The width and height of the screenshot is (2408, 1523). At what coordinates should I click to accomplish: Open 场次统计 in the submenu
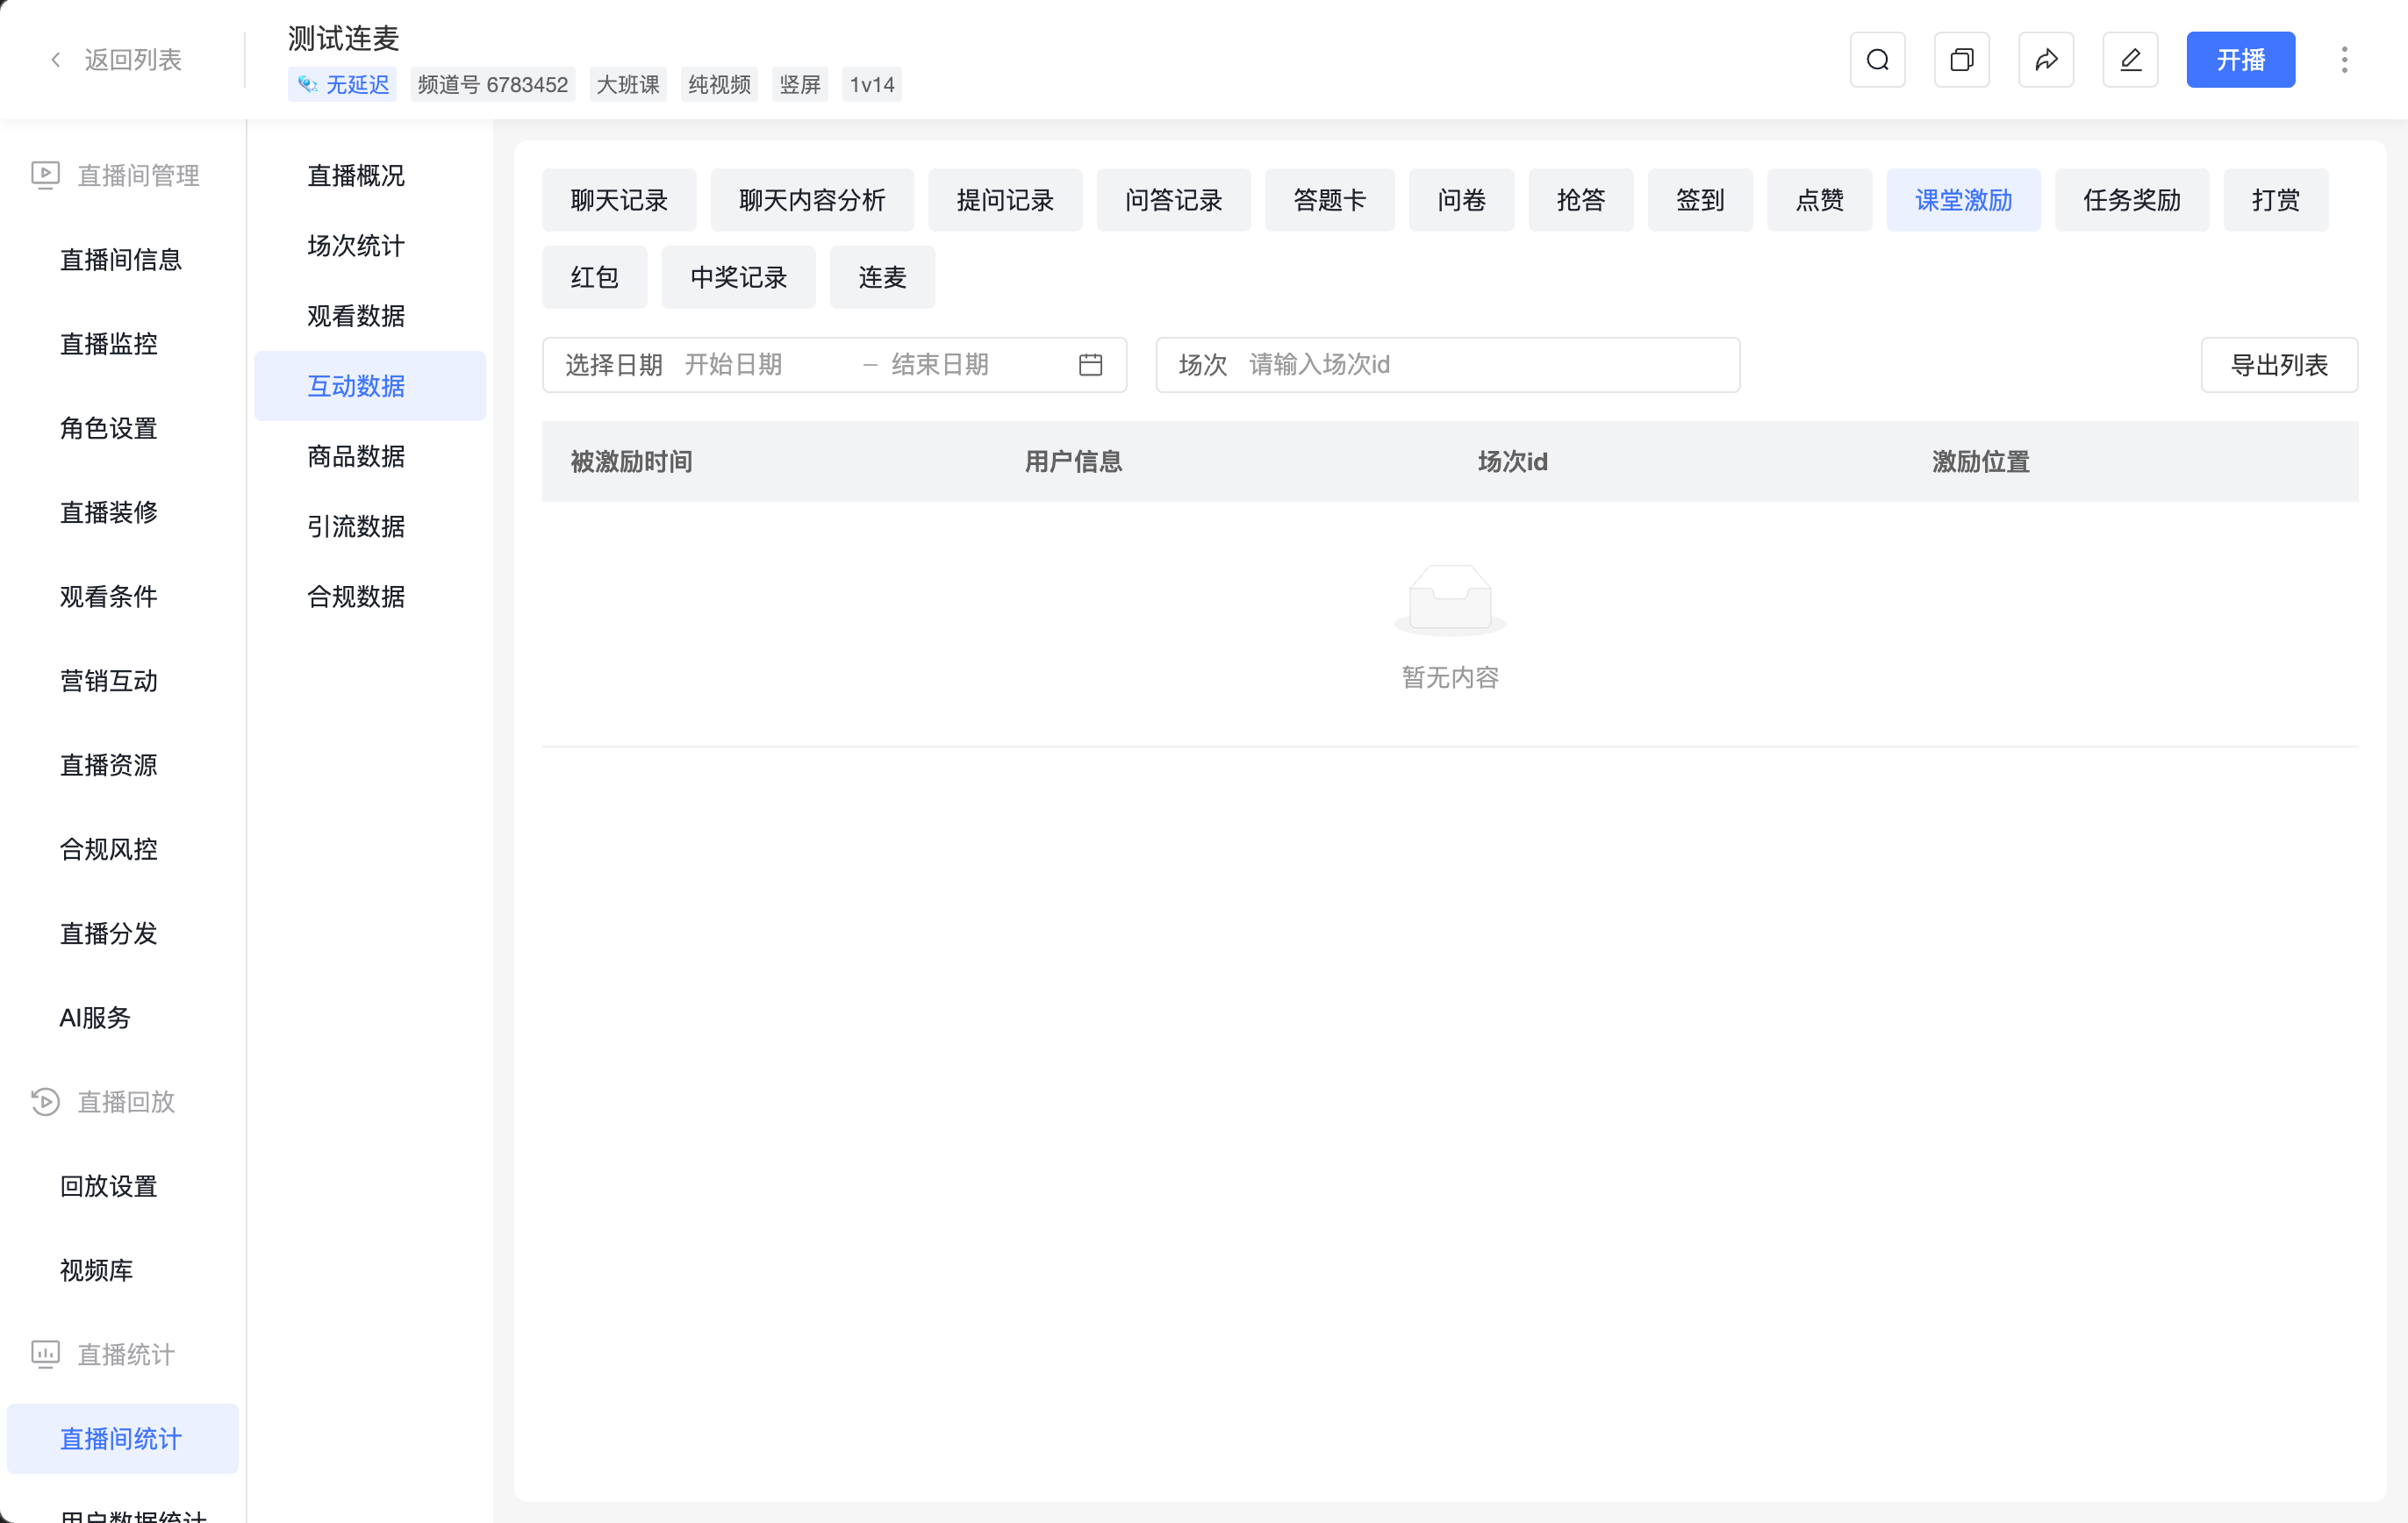click(370, 246)
